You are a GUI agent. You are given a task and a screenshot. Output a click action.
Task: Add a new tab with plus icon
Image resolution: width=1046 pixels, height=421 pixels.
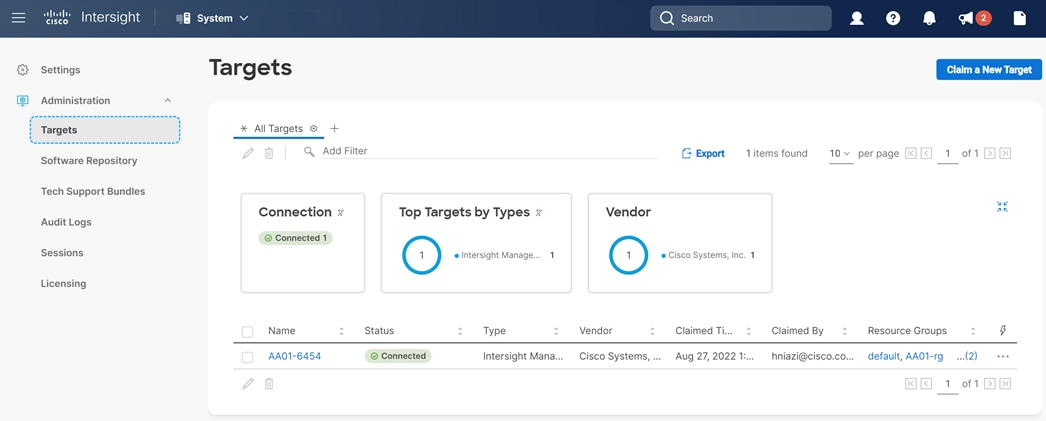tap(335, 128)
